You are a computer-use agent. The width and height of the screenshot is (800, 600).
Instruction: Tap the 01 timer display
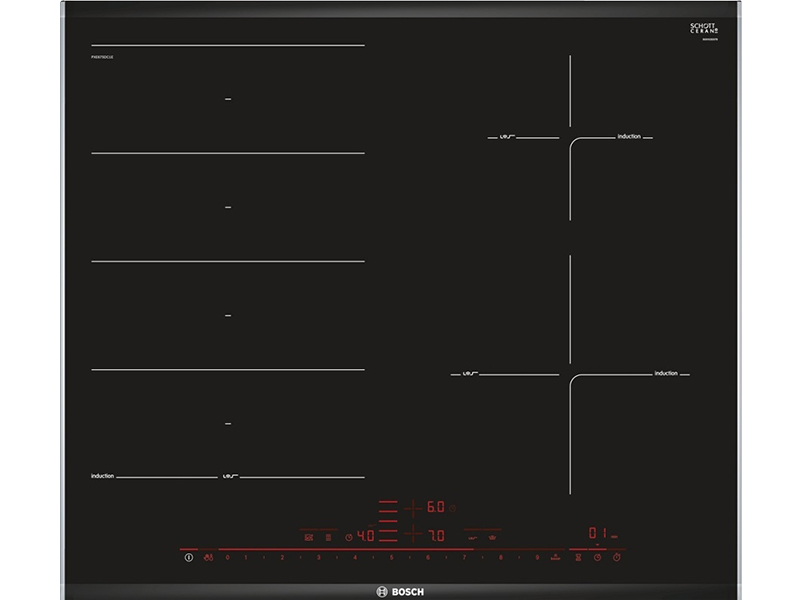pos(595,532)
